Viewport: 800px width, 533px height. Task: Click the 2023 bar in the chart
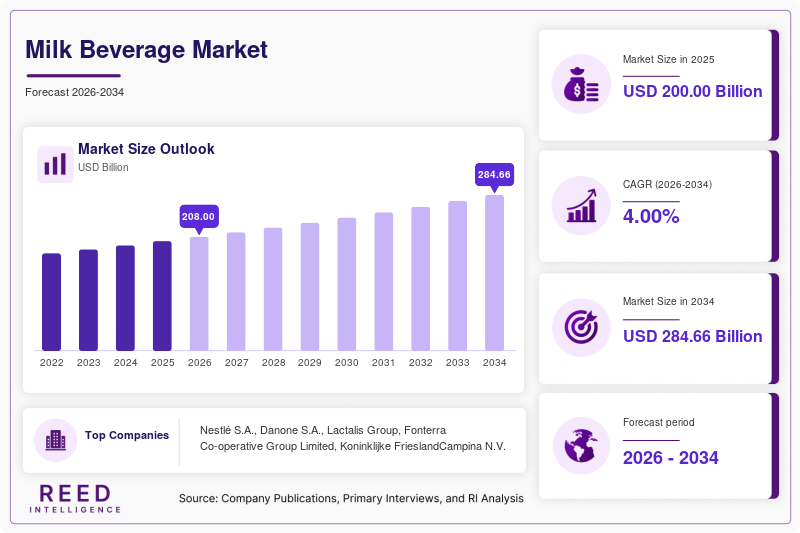(x=88, y=300)
